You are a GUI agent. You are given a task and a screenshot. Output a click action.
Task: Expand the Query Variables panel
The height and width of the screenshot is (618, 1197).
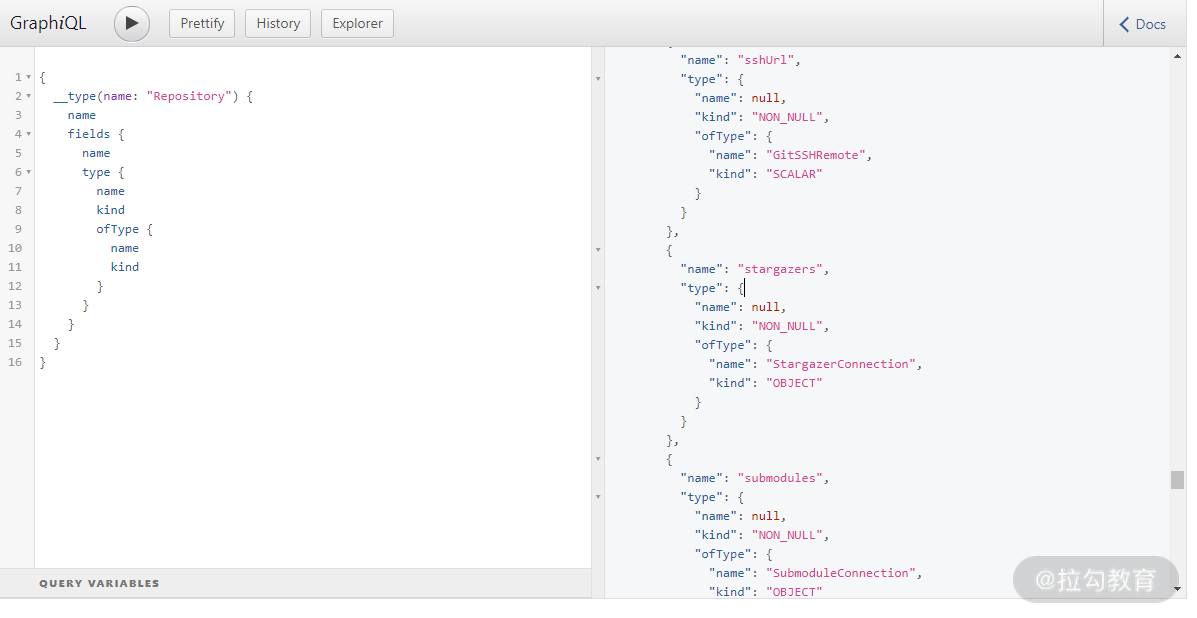(99, 583)
